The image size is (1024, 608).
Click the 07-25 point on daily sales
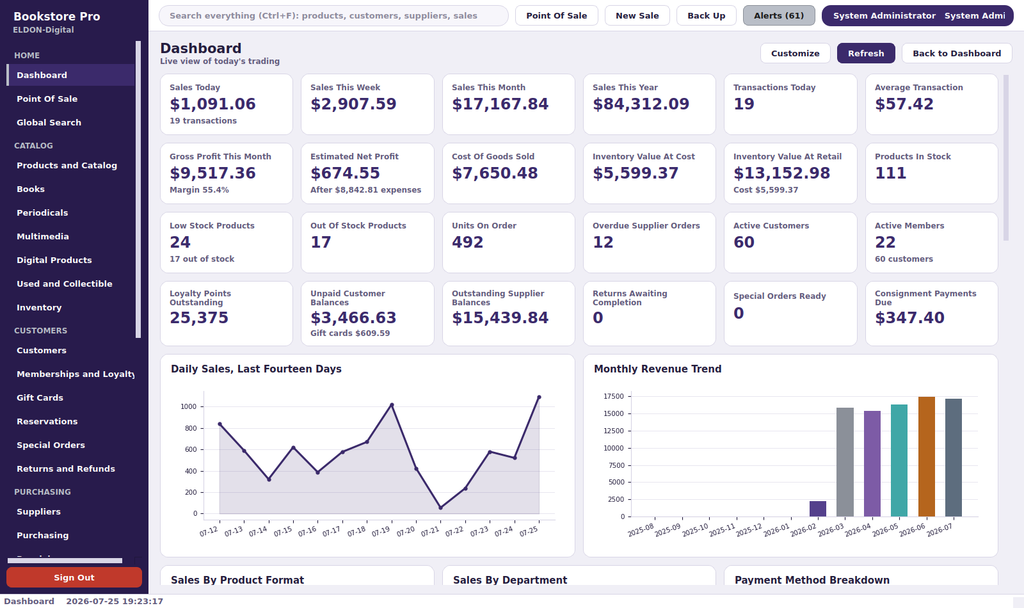point(539,397)
